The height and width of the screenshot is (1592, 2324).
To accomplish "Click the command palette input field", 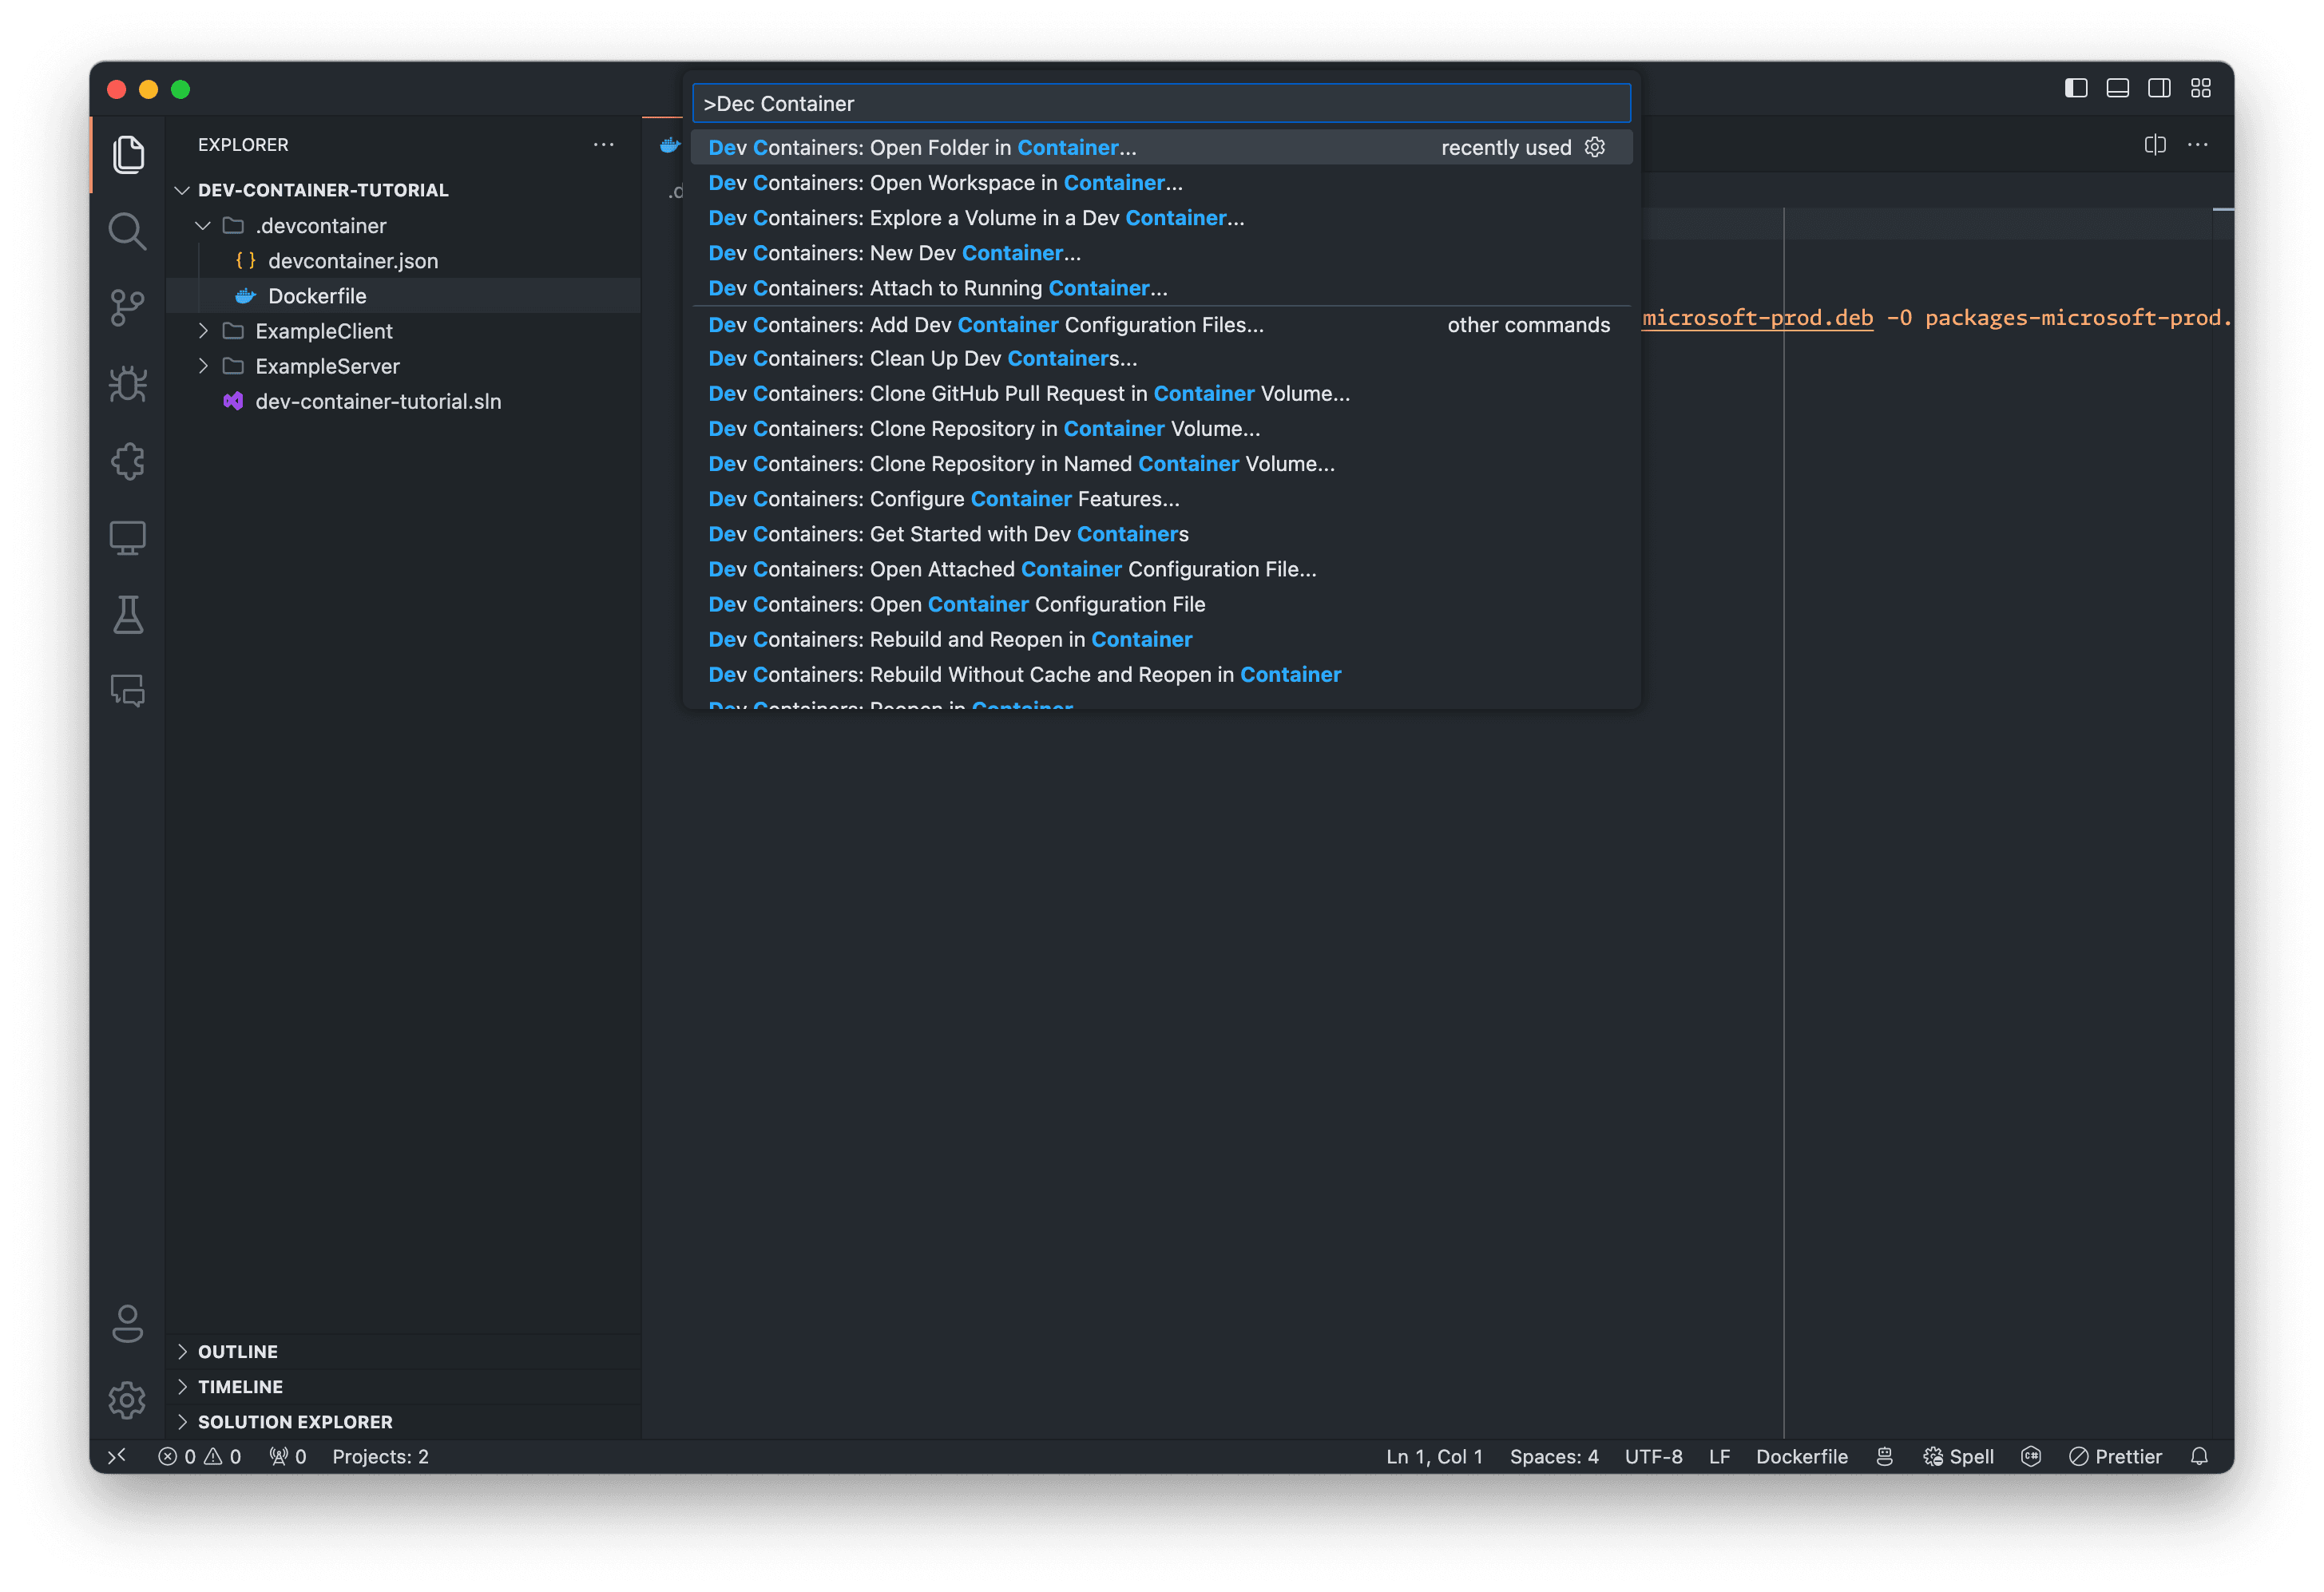I will 1160,102.
